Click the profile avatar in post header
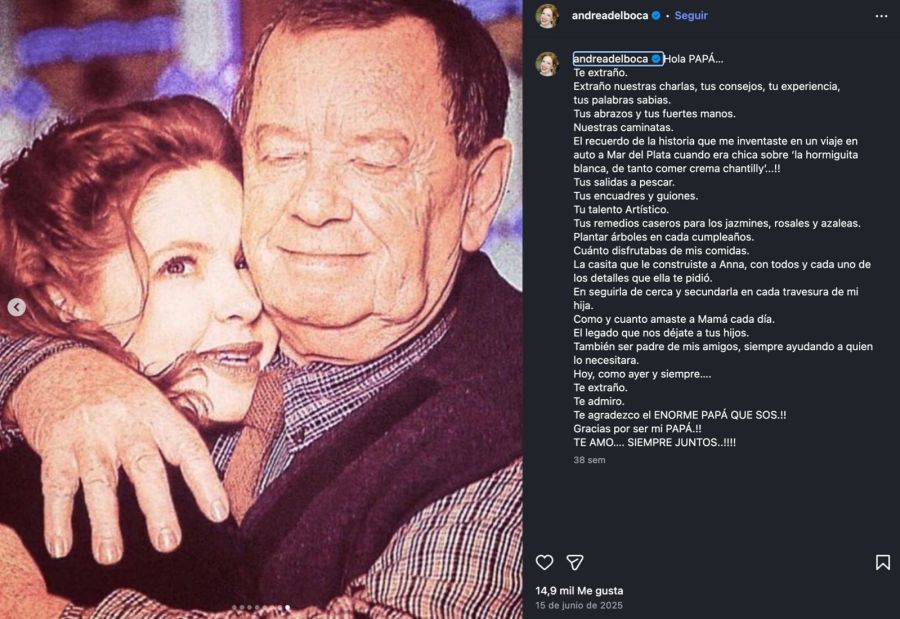Screen dimensions: 900x619 coord(547,16)
